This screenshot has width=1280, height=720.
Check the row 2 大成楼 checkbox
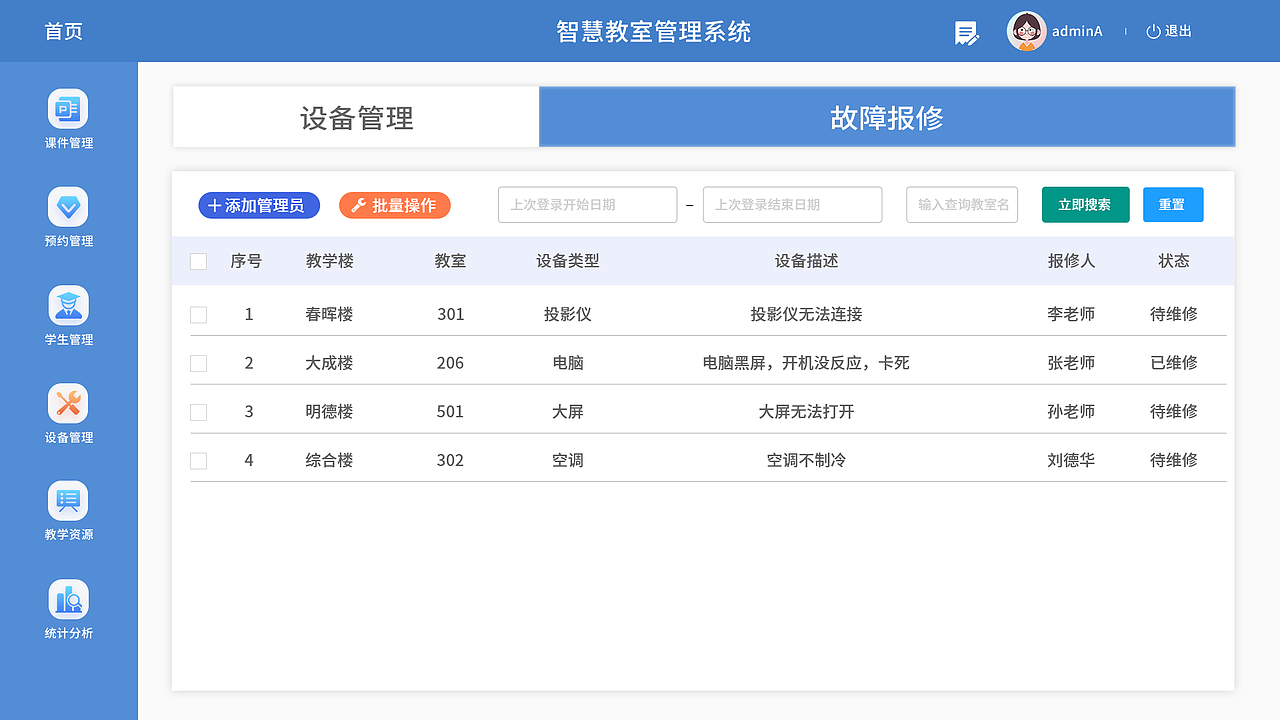[198, 363]
